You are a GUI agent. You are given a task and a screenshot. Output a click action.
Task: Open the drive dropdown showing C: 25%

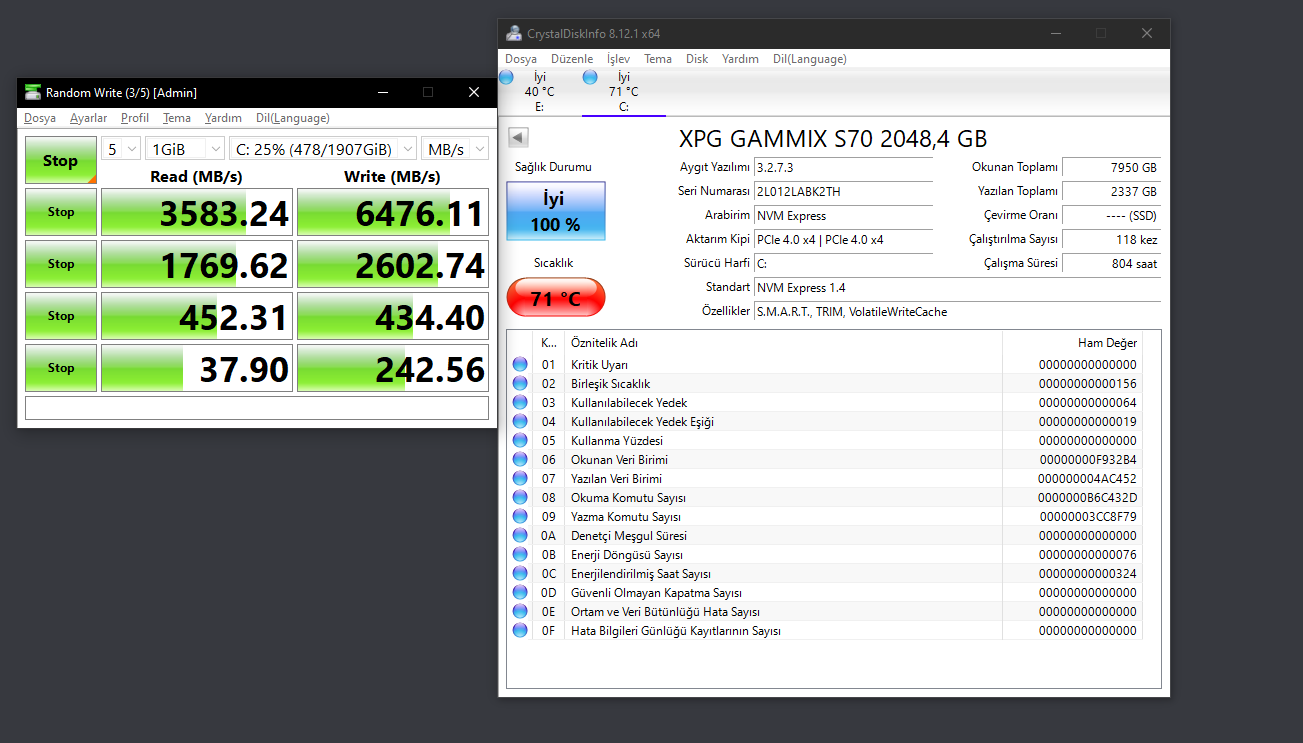point(323,149)
